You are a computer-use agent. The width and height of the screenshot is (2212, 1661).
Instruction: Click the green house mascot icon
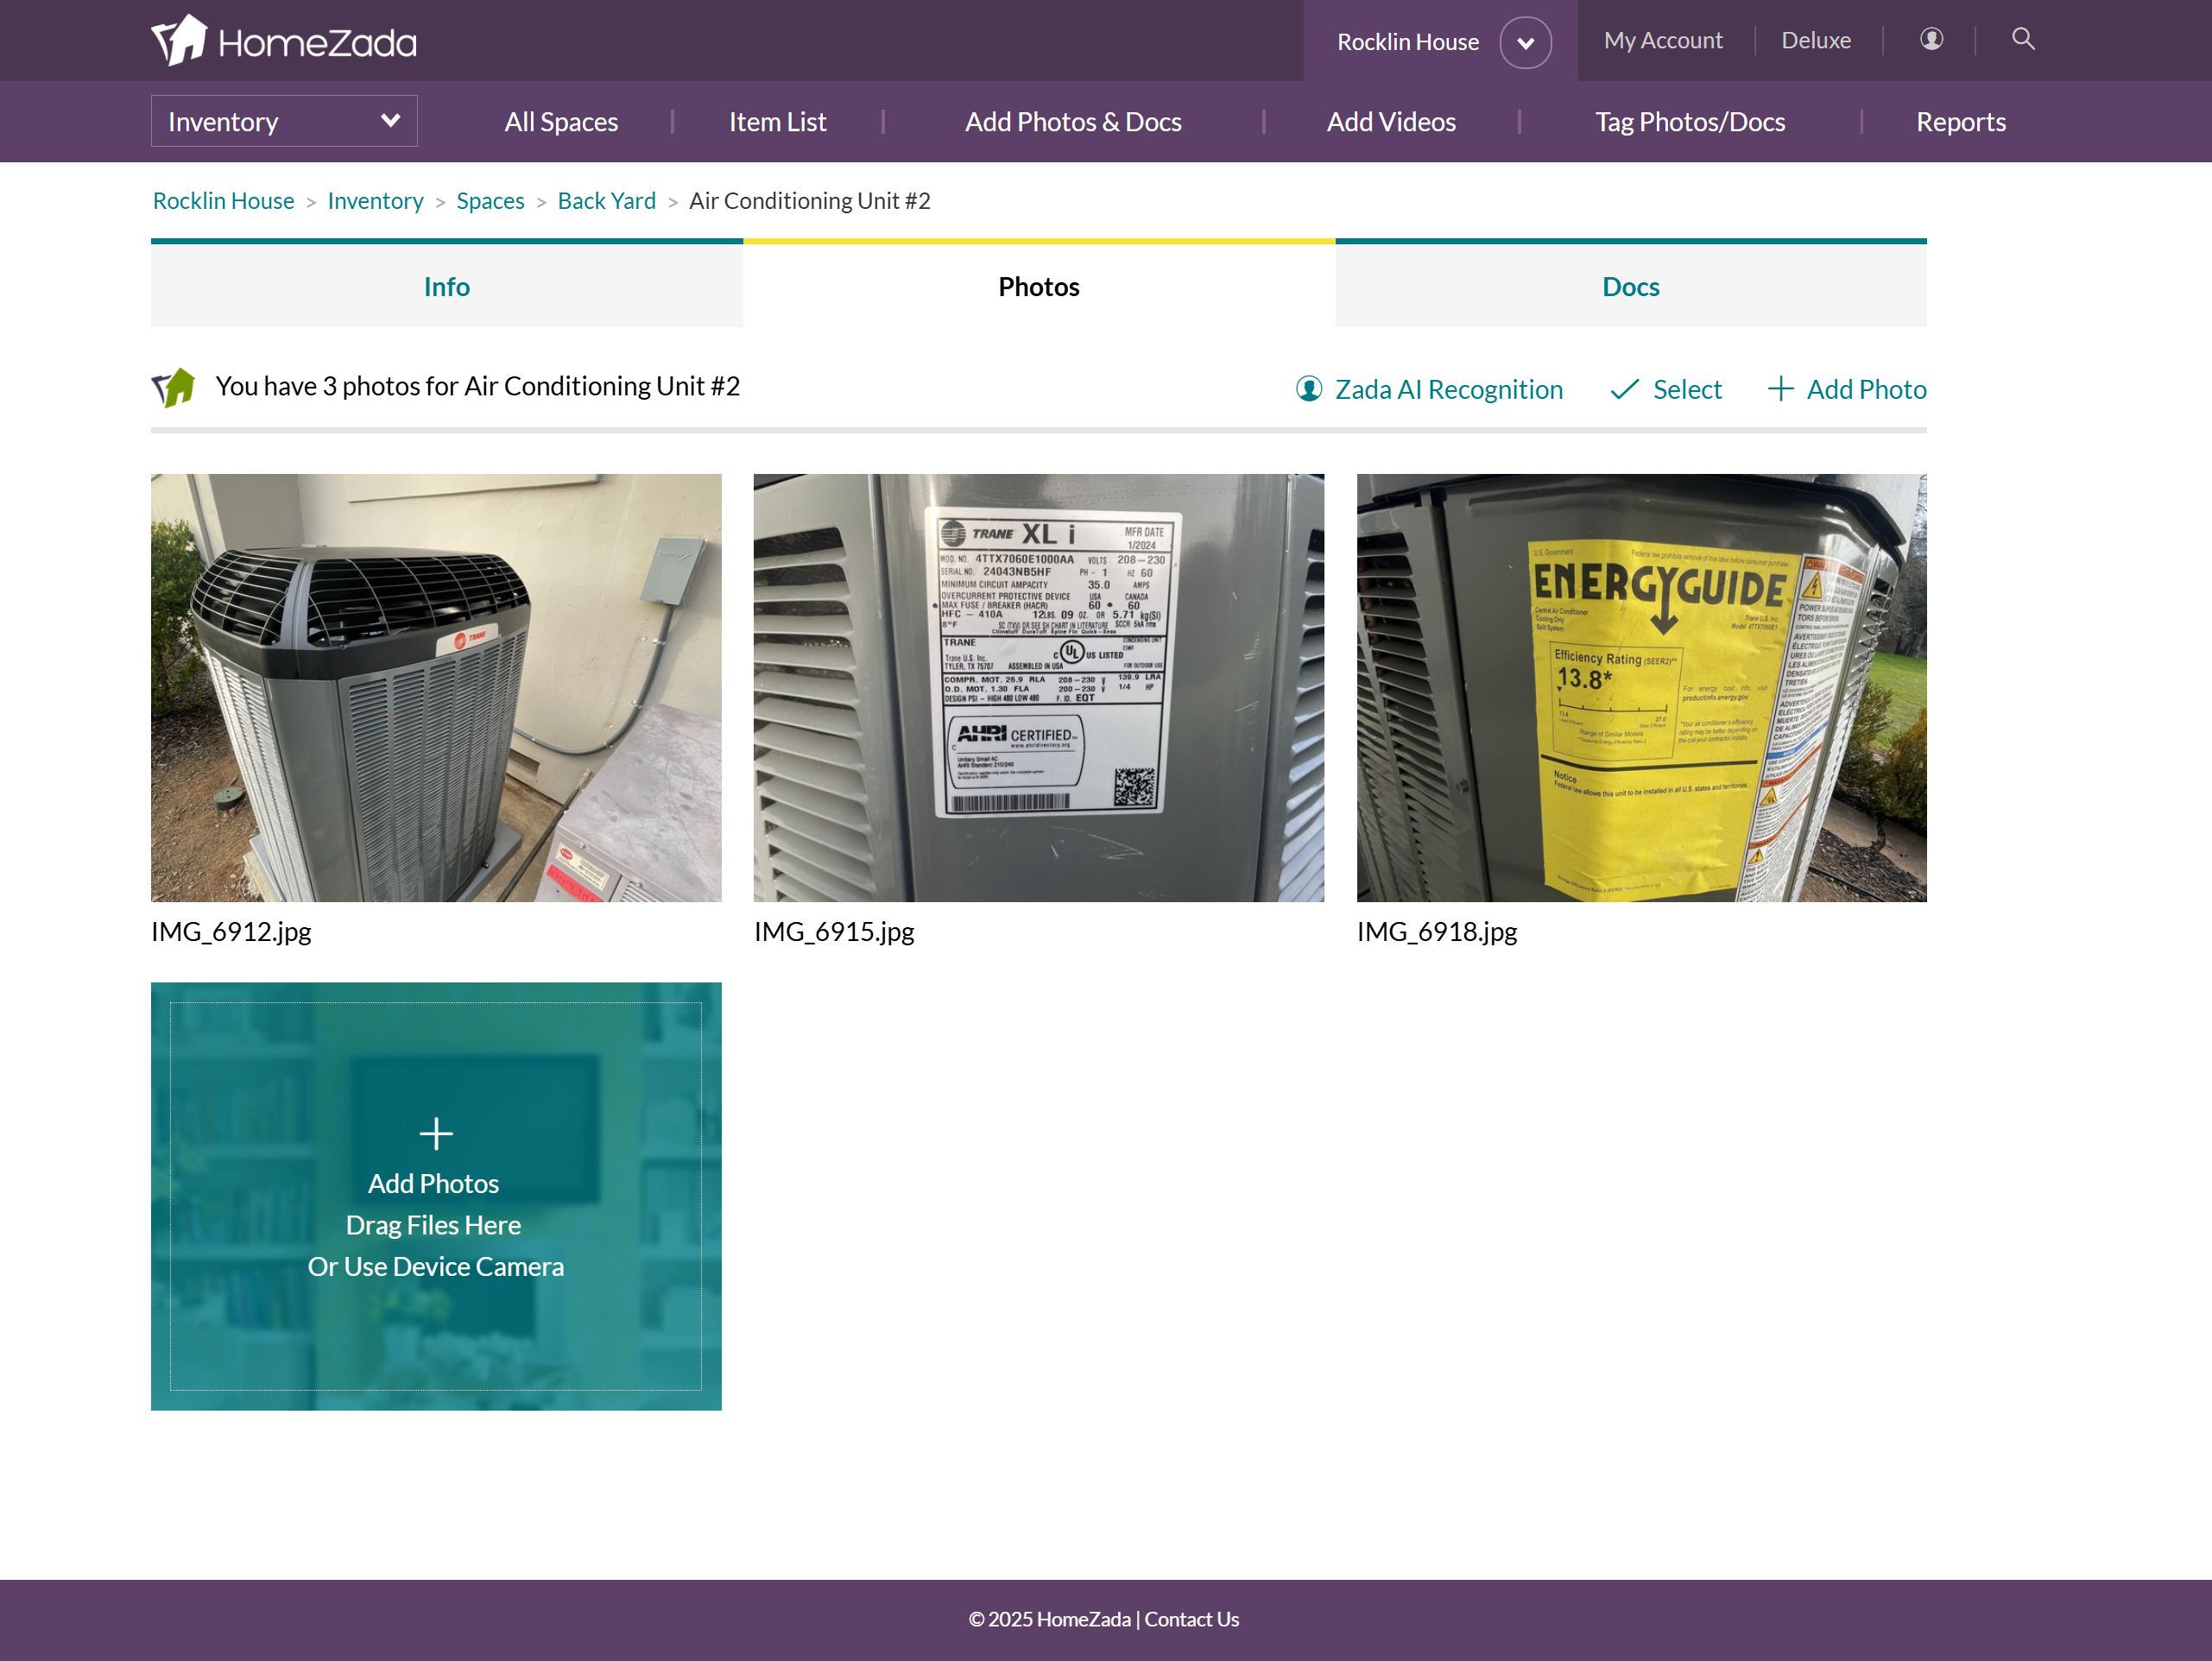coord(174,387)
